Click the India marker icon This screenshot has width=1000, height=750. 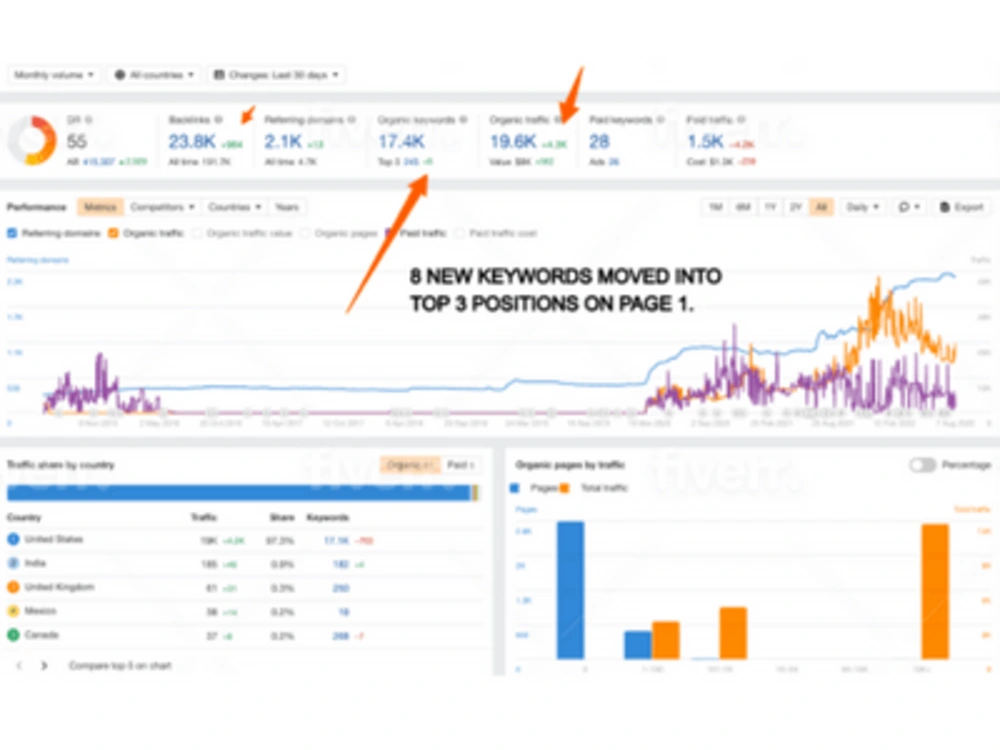pos(13,563)
